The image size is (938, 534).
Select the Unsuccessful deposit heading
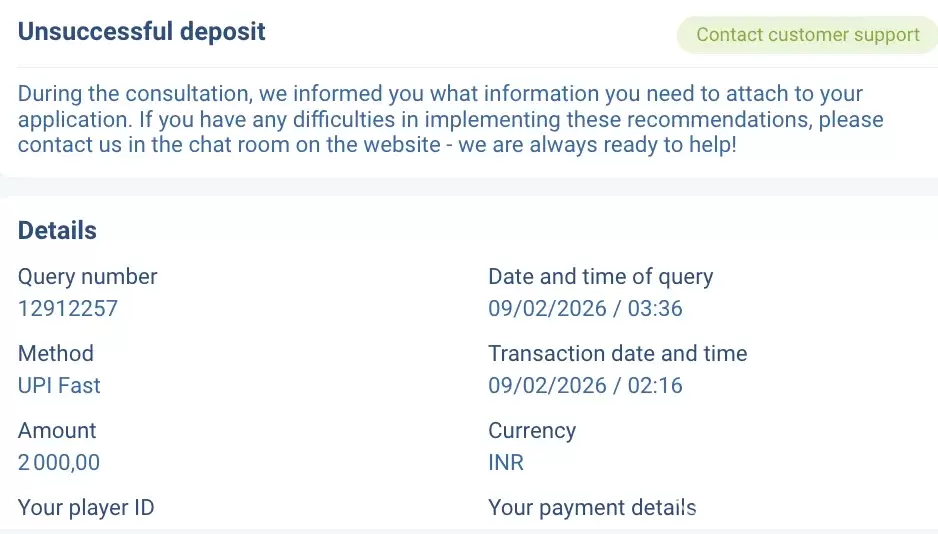click(x=142, y=31)
